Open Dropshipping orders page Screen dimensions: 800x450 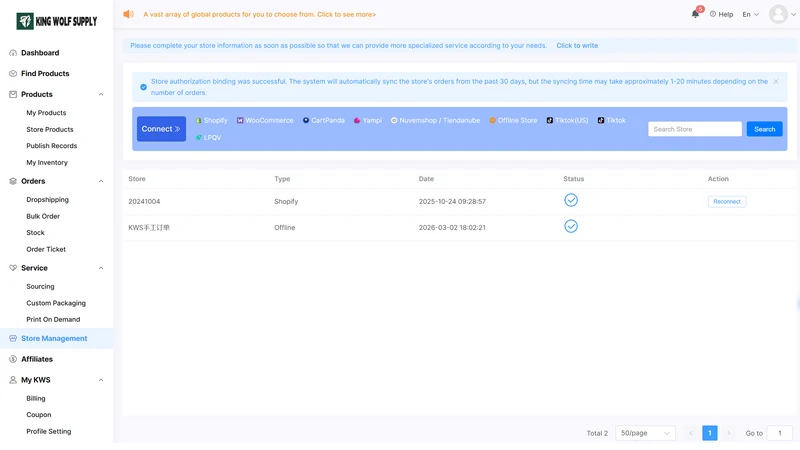[x=47, y=199]
